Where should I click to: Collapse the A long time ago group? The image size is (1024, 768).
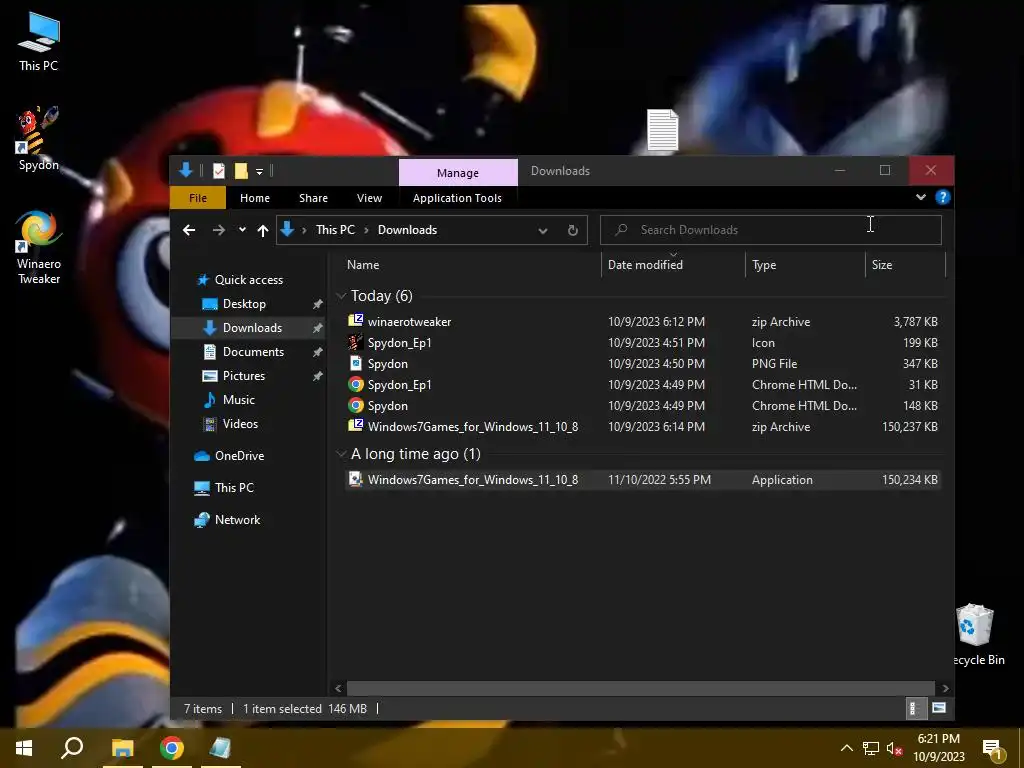pyautogui.click(x=341, y=453)
